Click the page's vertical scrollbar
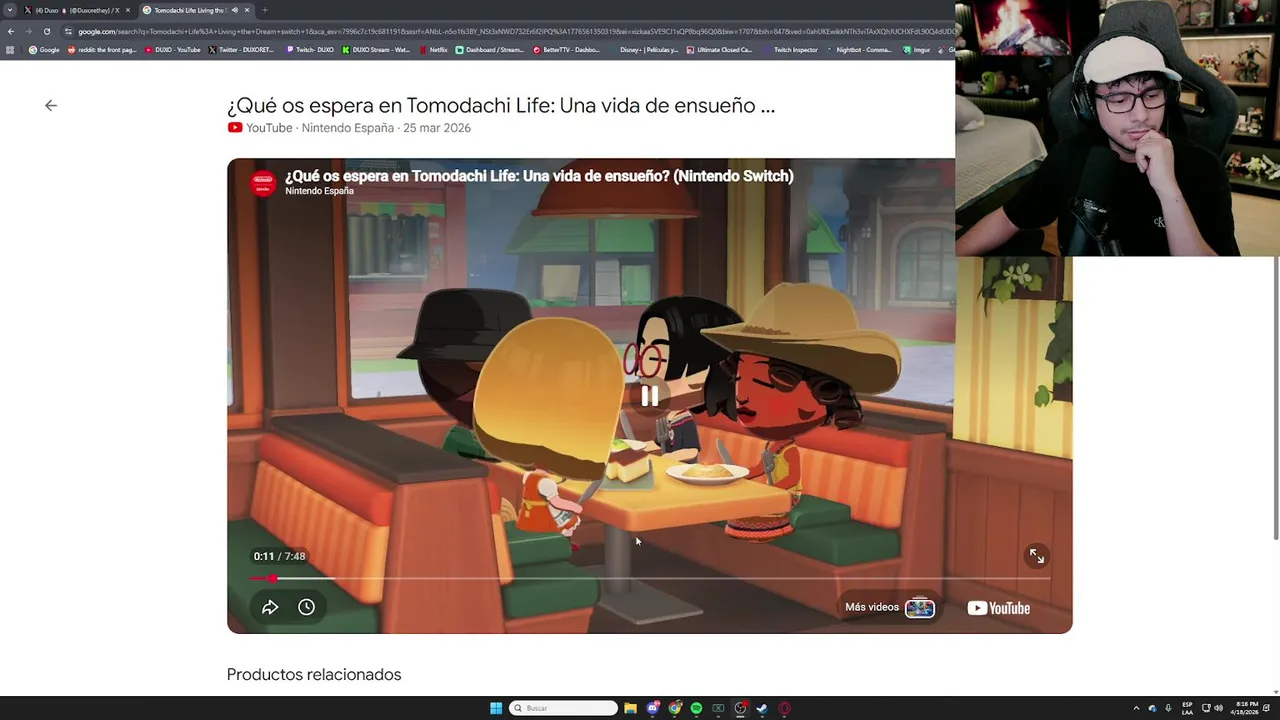The height and width of the screenshot is (720, 1280). (x=1275, y=400)
